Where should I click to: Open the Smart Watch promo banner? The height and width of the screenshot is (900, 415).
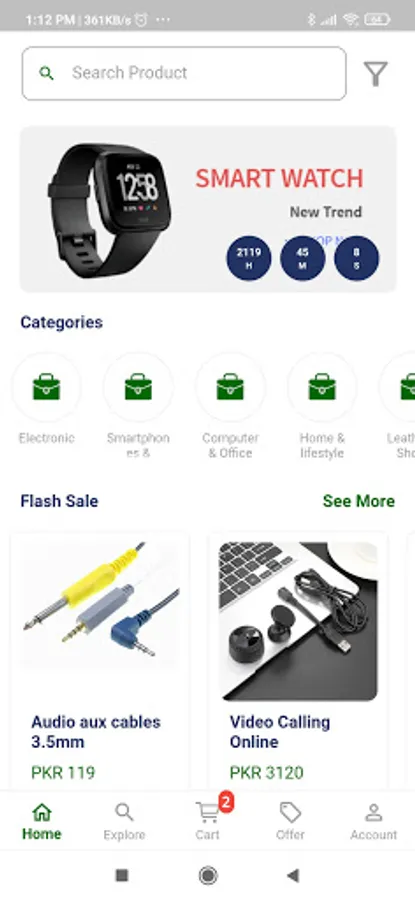point(208,210)
